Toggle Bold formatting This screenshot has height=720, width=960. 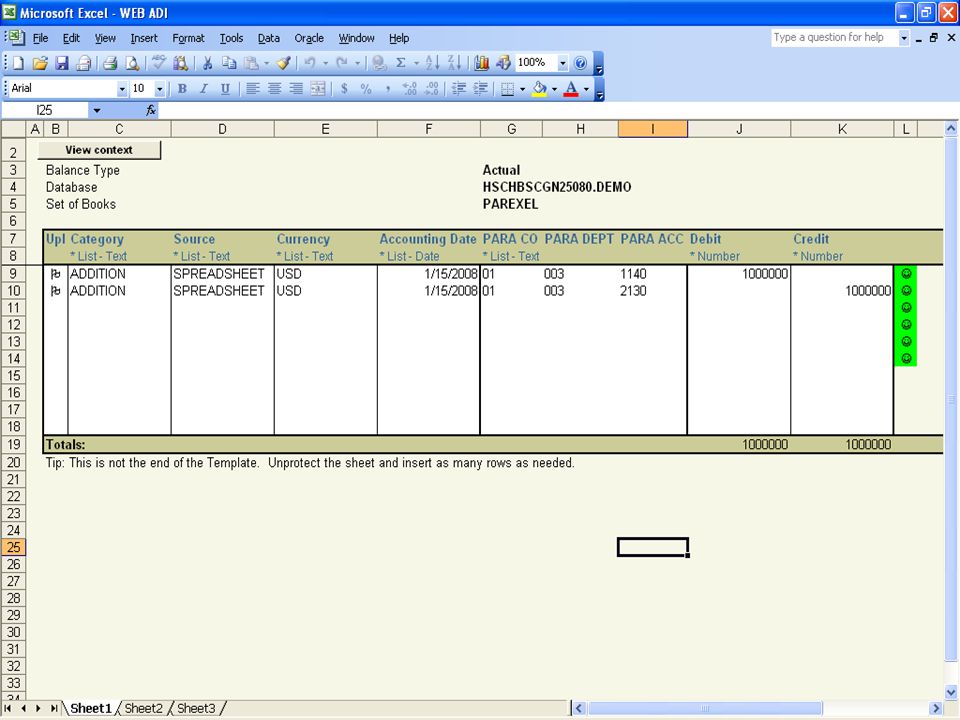182,89
